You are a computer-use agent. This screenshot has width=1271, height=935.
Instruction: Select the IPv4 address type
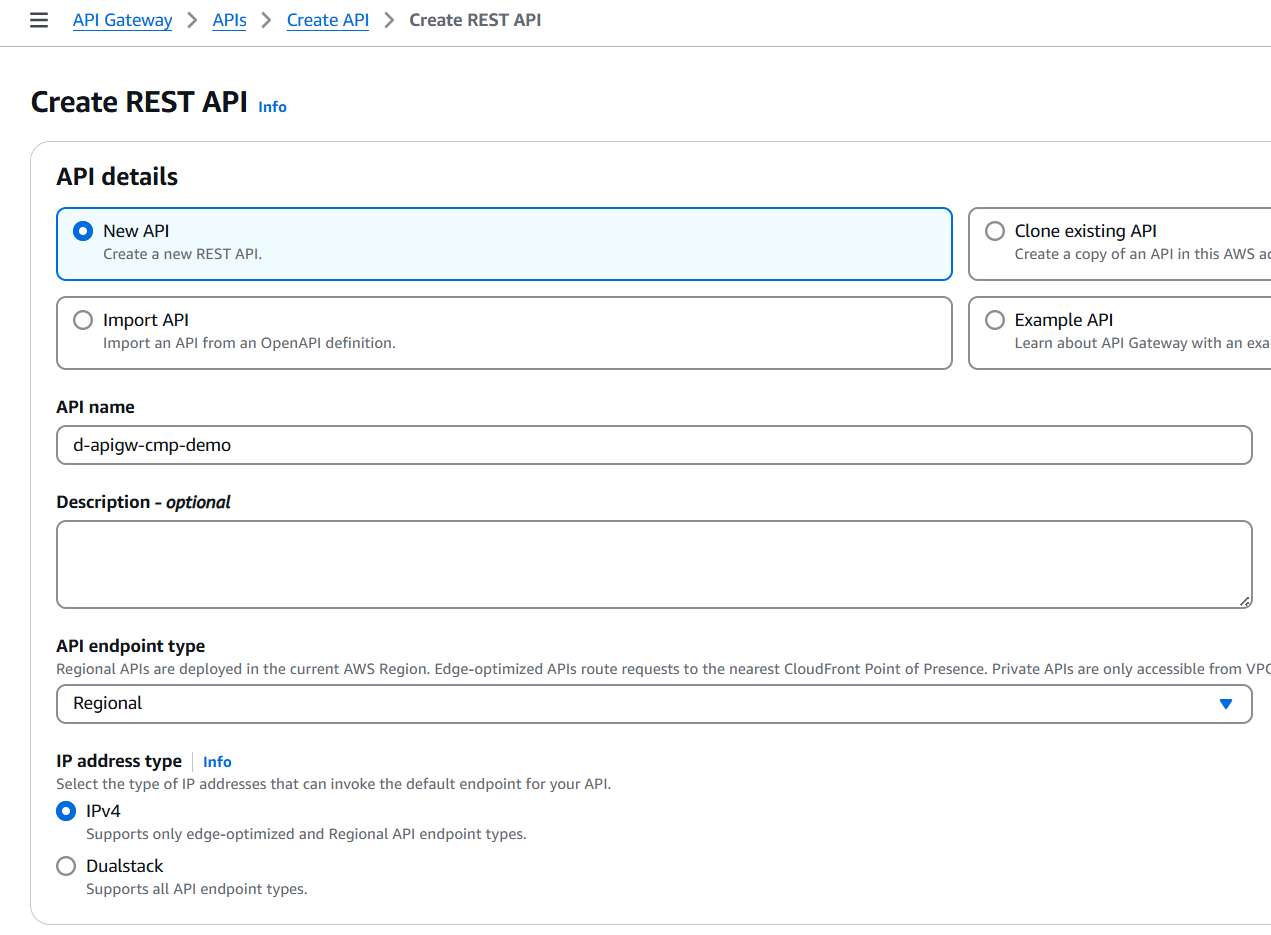pos(66,811)
